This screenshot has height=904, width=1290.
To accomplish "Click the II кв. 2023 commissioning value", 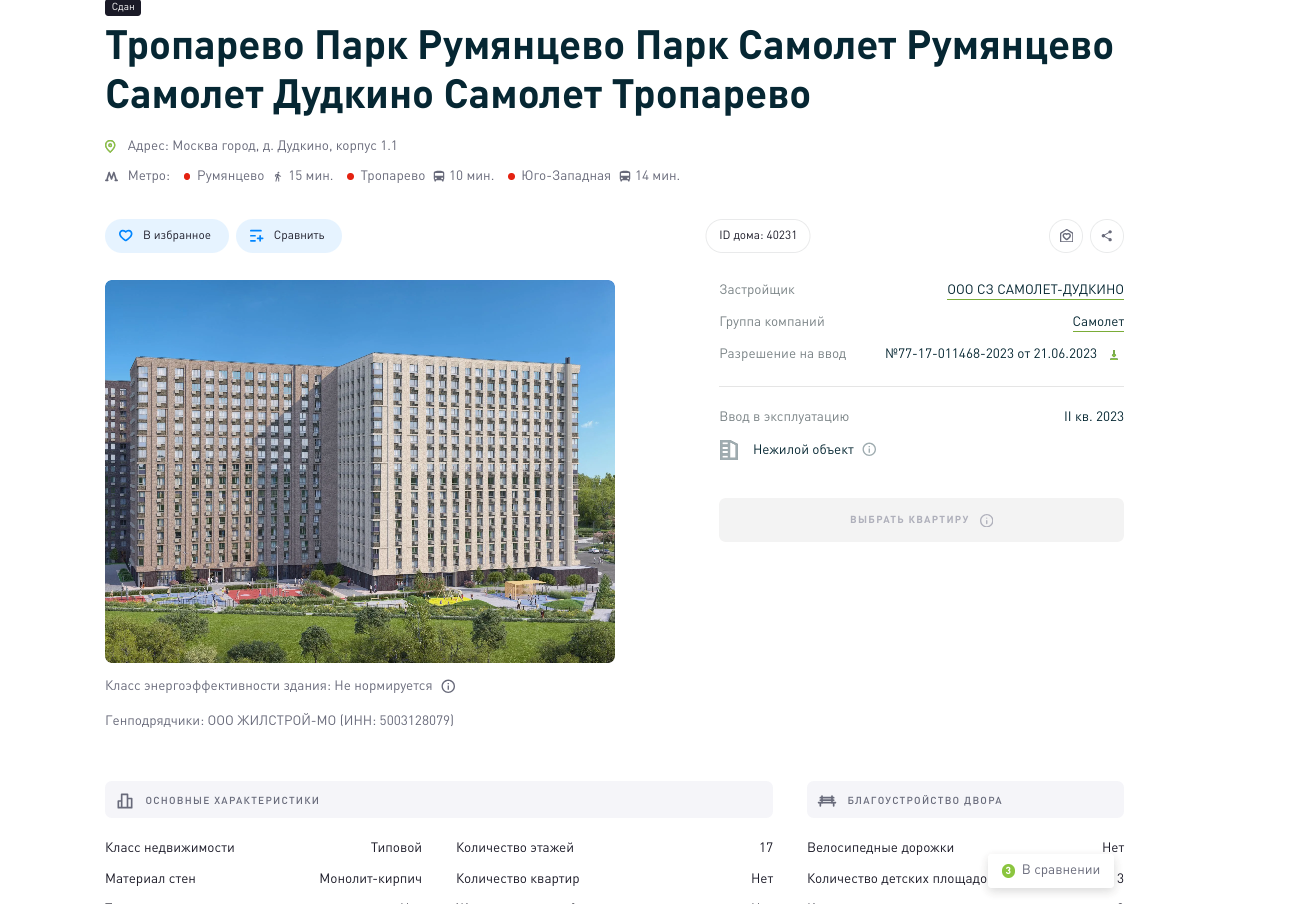I will 1094,417.
